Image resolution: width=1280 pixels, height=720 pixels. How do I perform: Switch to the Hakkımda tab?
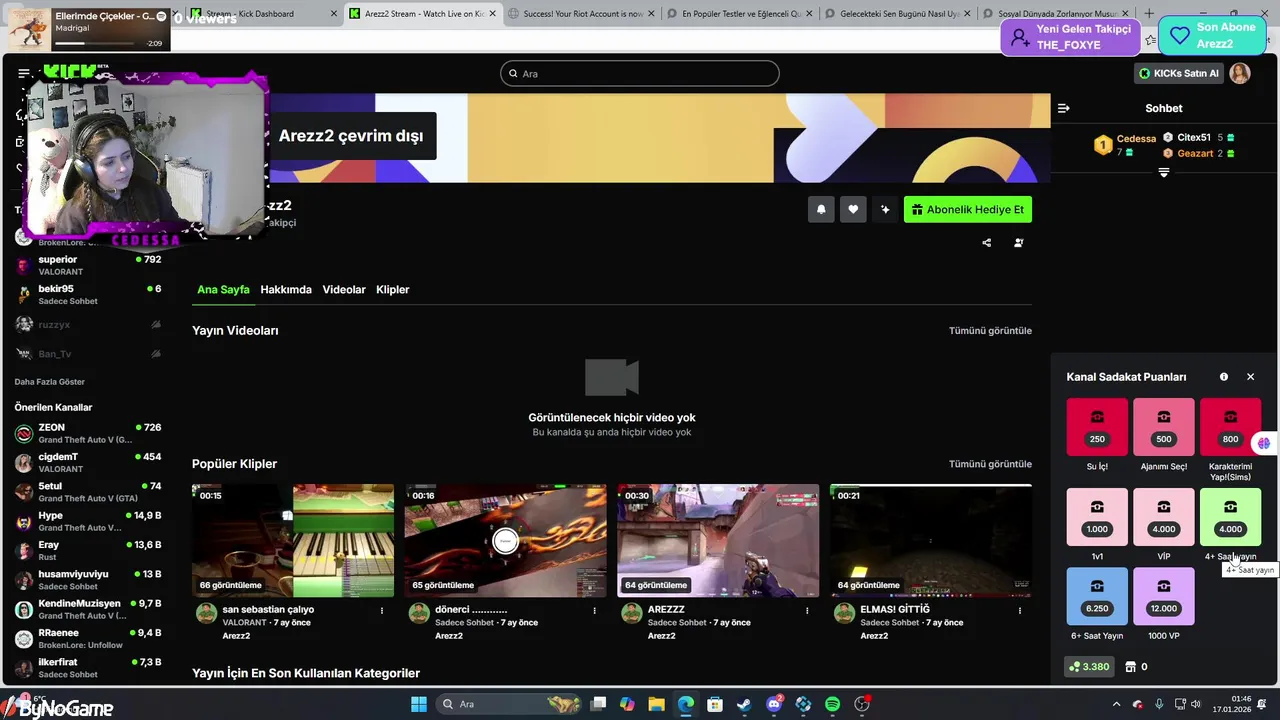(x=286, y=289)
